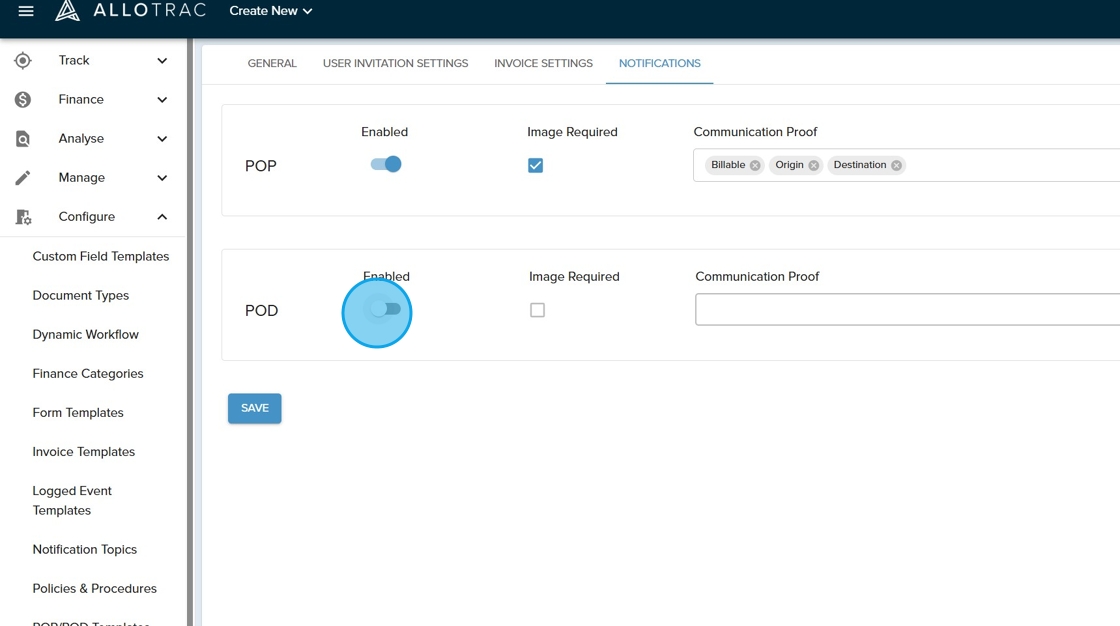Open the Create New dropdown
The height and width of the screenshot is (626, 1120).
pyautogui.click(x=271, y=11)
